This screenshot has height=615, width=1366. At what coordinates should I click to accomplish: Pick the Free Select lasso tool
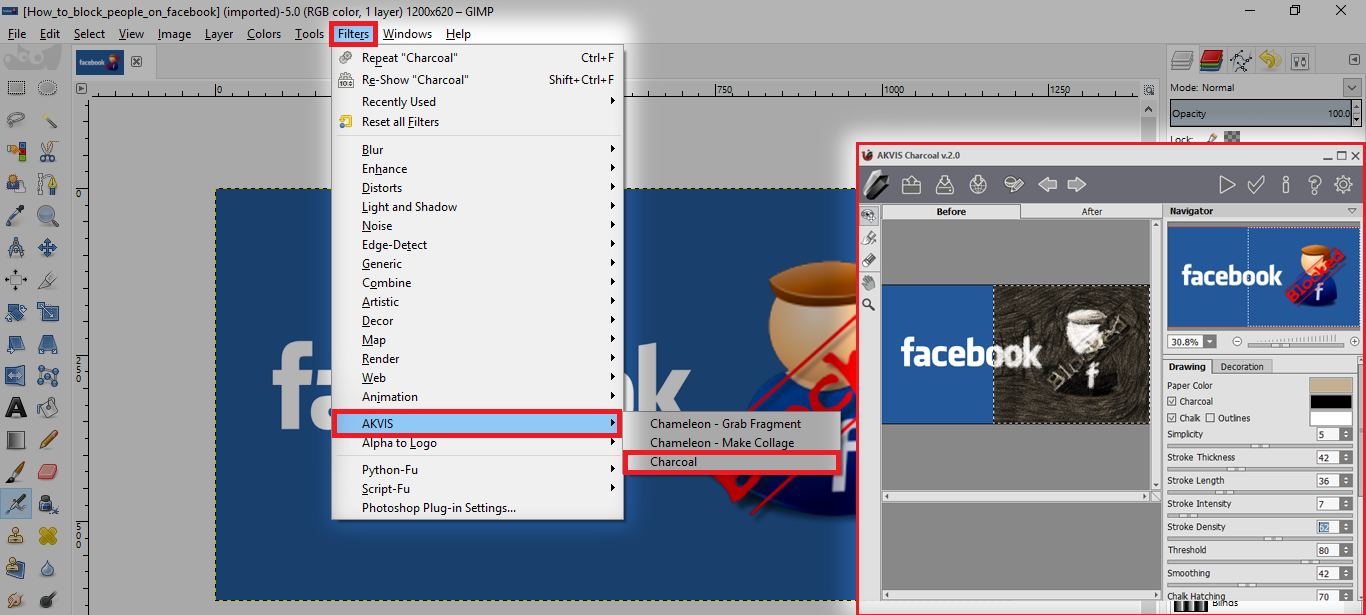point(16,120)
